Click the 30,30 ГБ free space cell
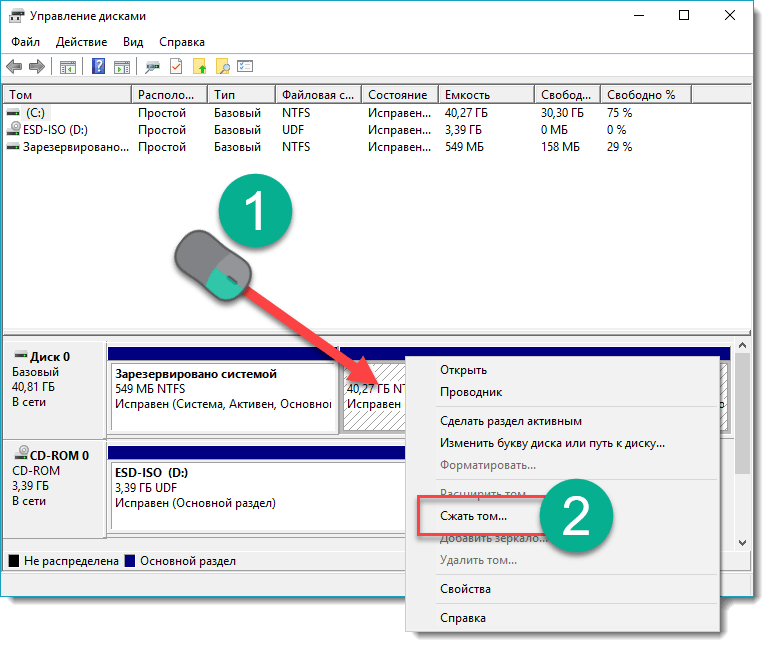Image resolution: width=769 pixels, height=647 pixels. [563, 113]
